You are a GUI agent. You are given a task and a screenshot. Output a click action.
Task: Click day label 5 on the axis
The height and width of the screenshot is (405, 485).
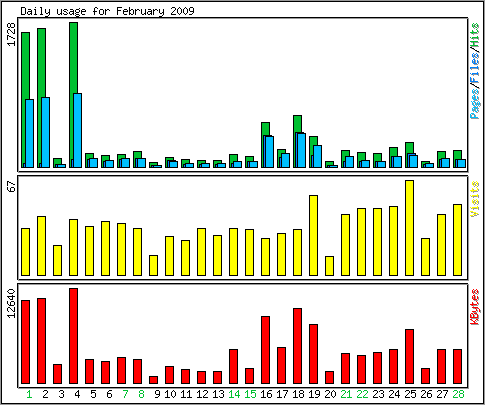[x=93, y=394]
